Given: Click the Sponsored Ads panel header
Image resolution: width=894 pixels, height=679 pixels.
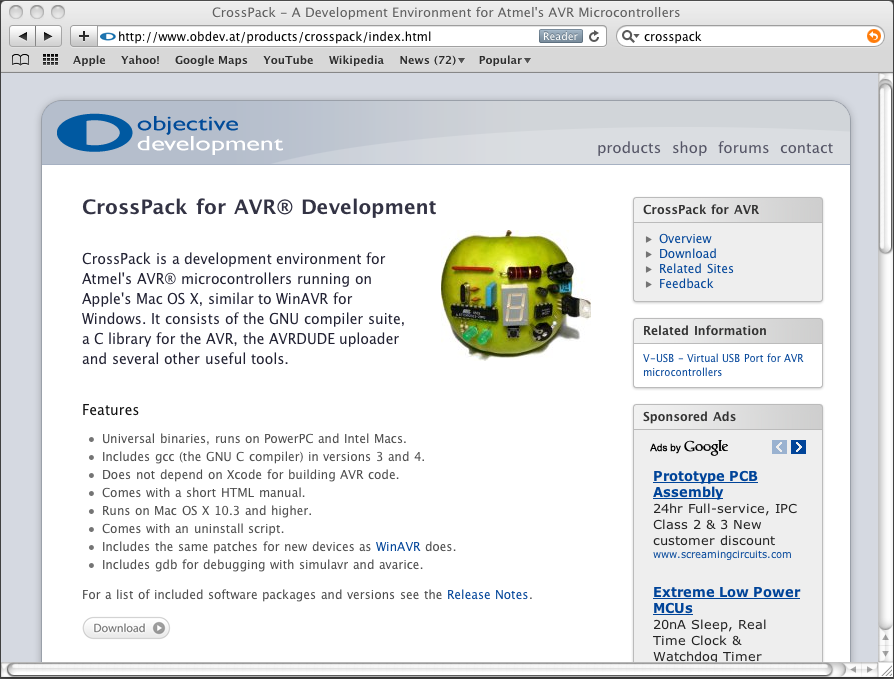Looking at the screenshot, I should [728, 417].
